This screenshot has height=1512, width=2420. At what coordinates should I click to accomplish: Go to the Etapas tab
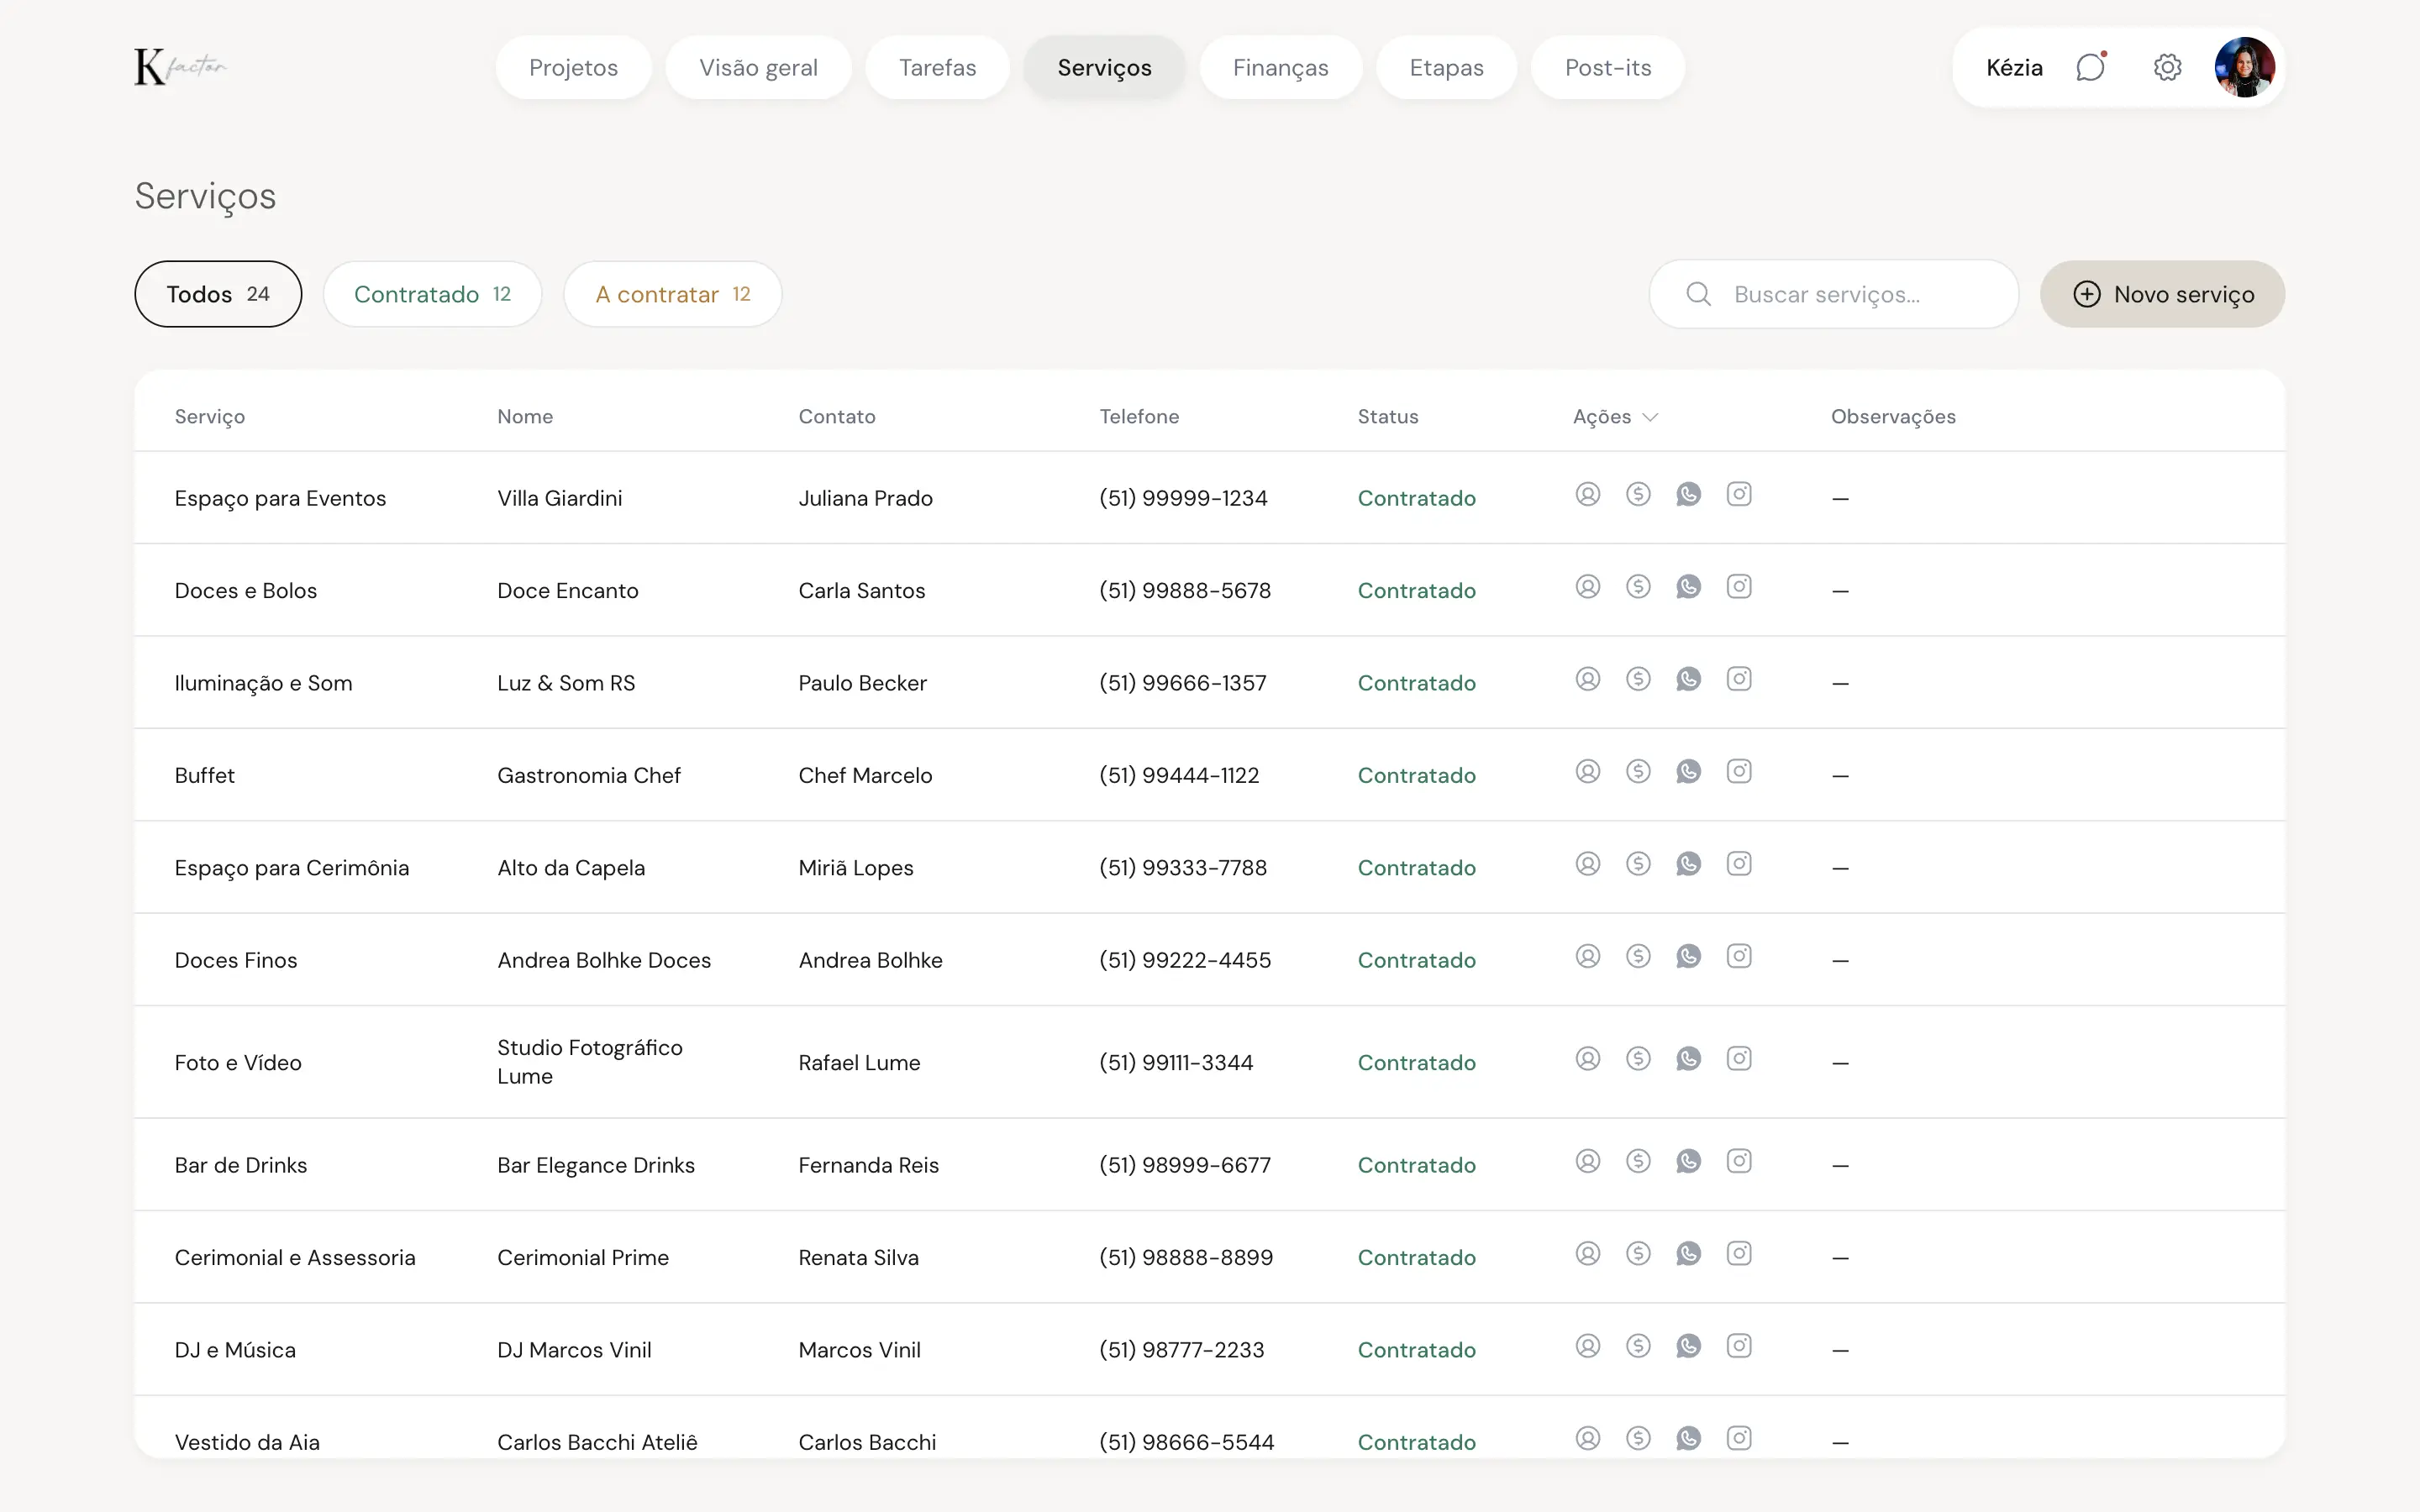pos(1446,67)
